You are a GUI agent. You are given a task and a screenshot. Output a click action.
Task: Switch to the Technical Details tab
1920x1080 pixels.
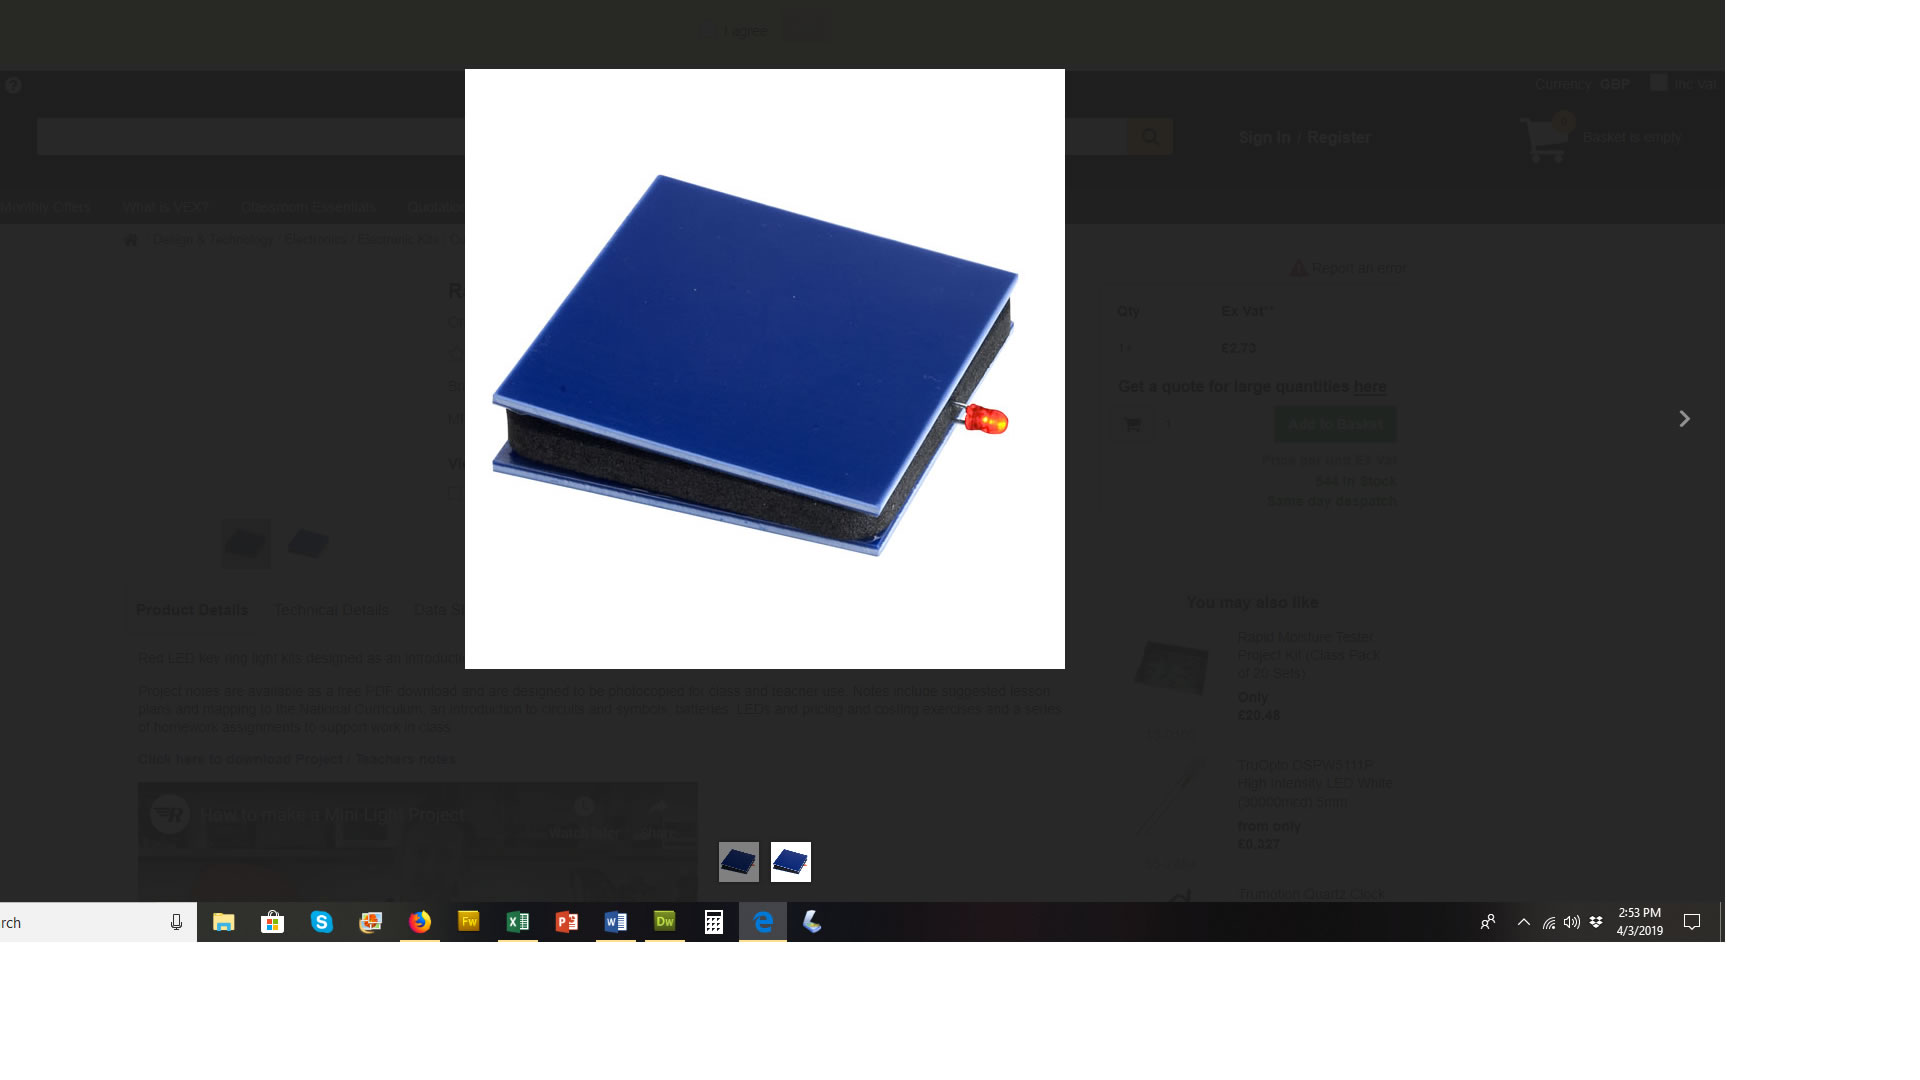(x=331, y=610)
